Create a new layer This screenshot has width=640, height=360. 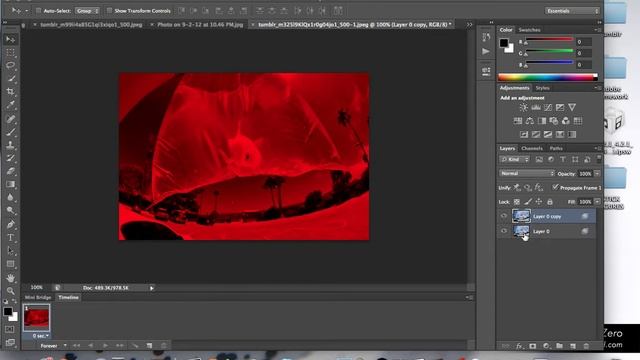[x=573, y=346]
